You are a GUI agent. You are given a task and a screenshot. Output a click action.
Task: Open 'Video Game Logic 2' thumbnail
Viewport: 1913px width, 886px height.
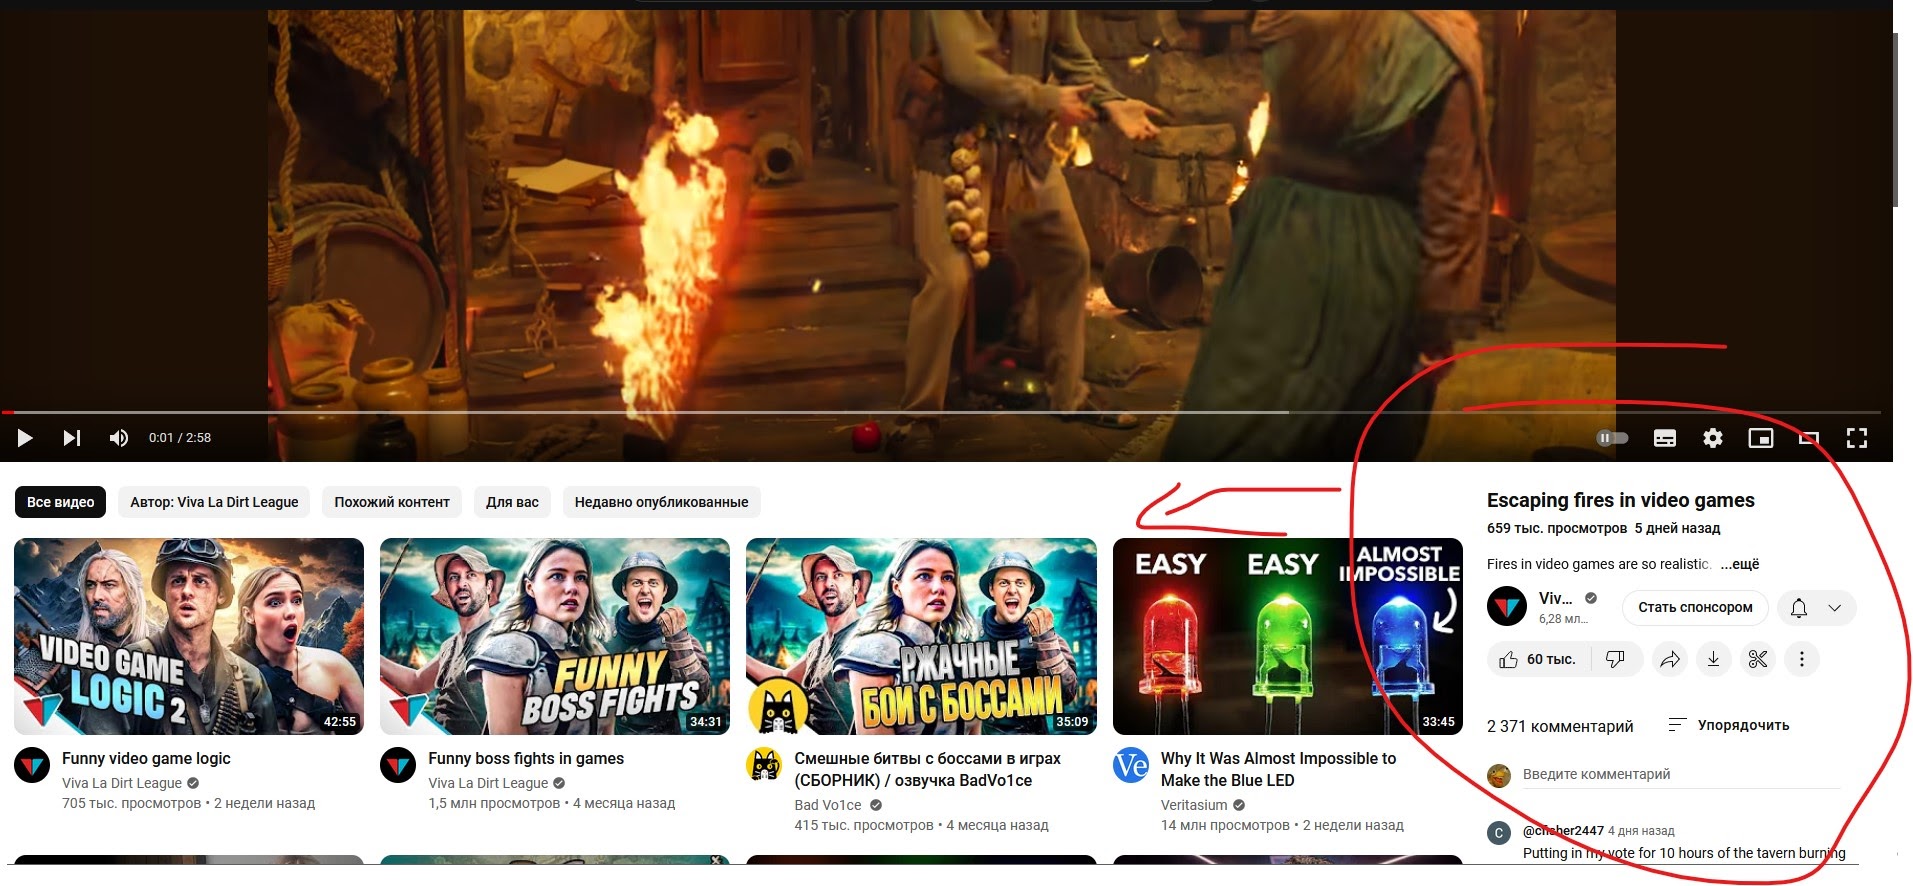coord(189,636)
